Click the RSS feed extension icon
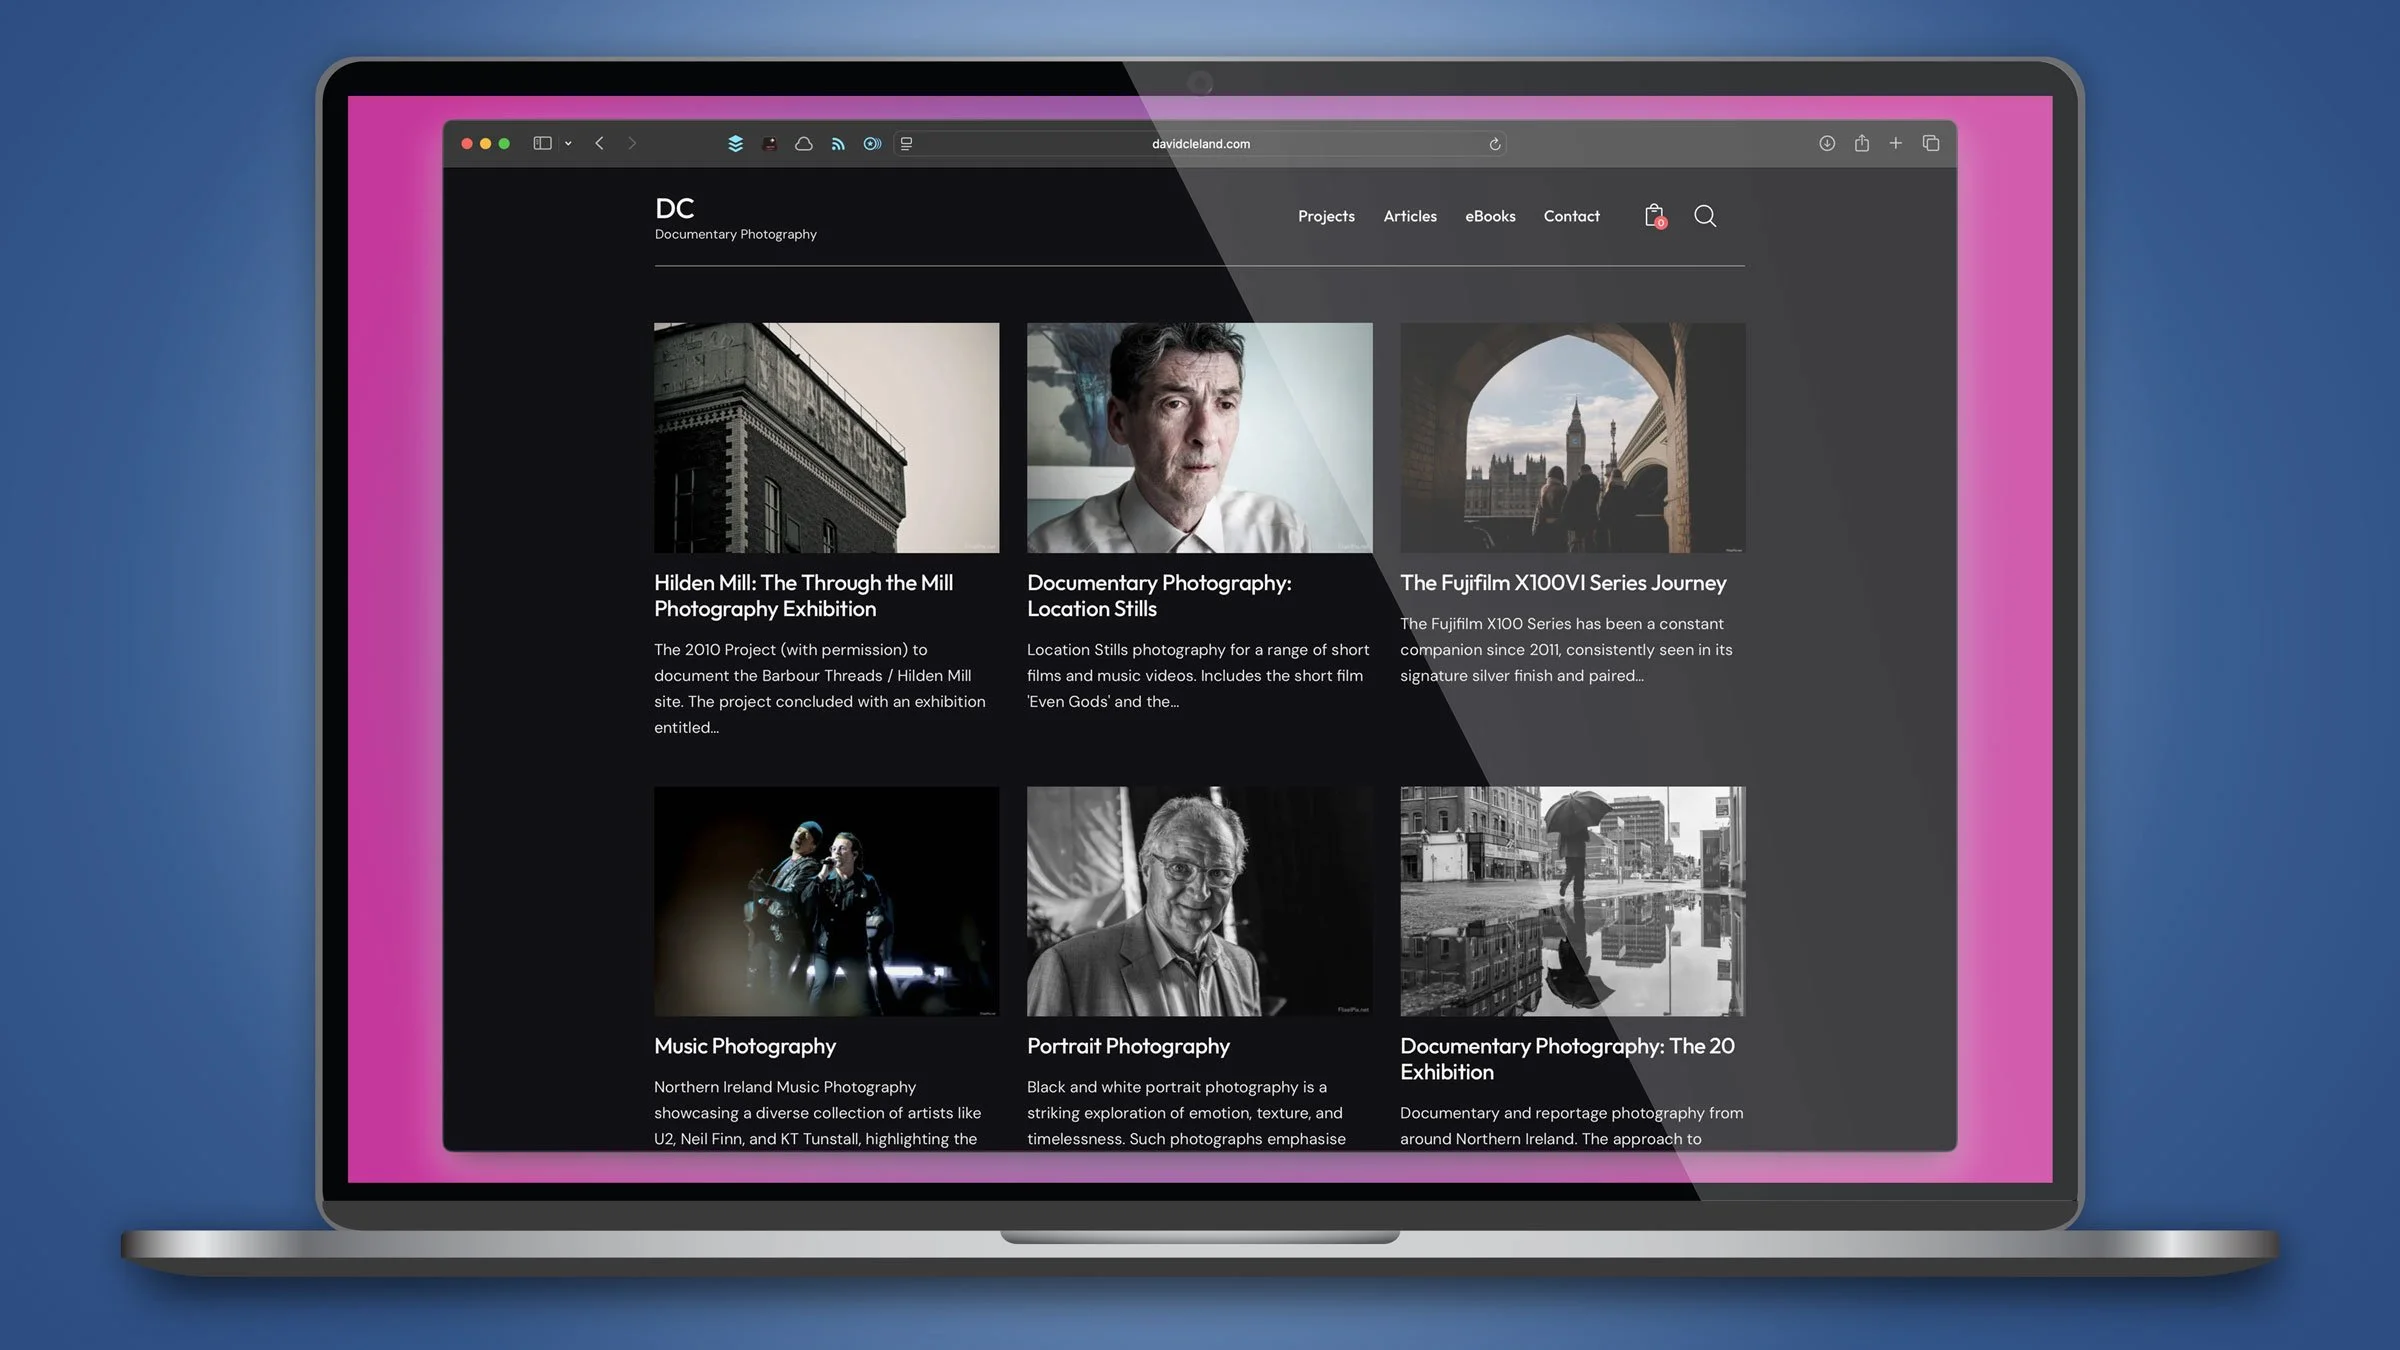The height and width of the screenshot is (1350, 2400). pos(838,144)
